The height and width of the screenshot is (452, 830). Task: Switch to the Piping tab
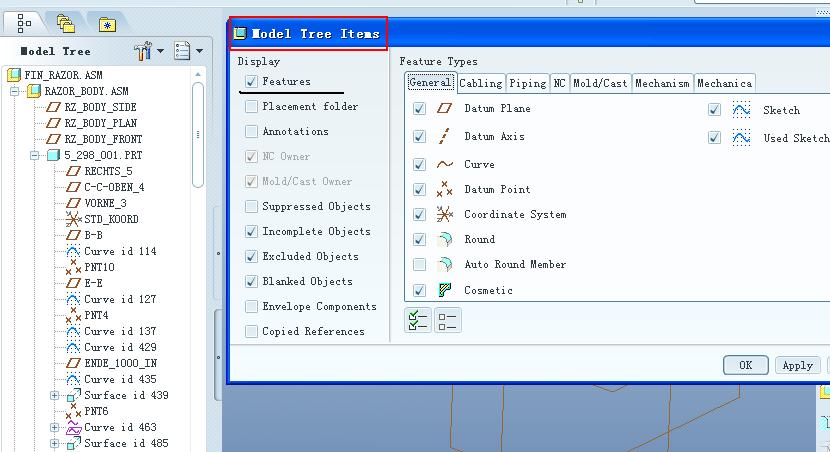click(x=527, y=83)
